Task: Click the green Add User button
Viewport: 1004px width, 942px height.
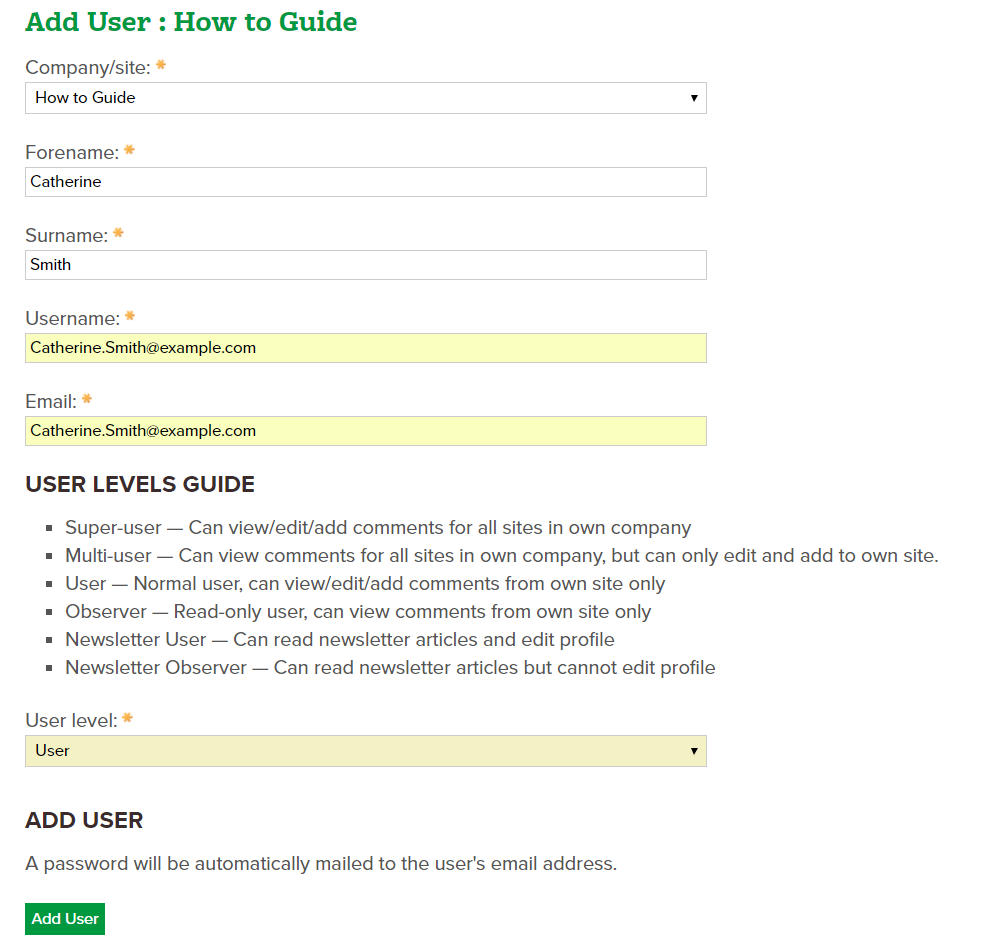Action: tap(65, 919)
